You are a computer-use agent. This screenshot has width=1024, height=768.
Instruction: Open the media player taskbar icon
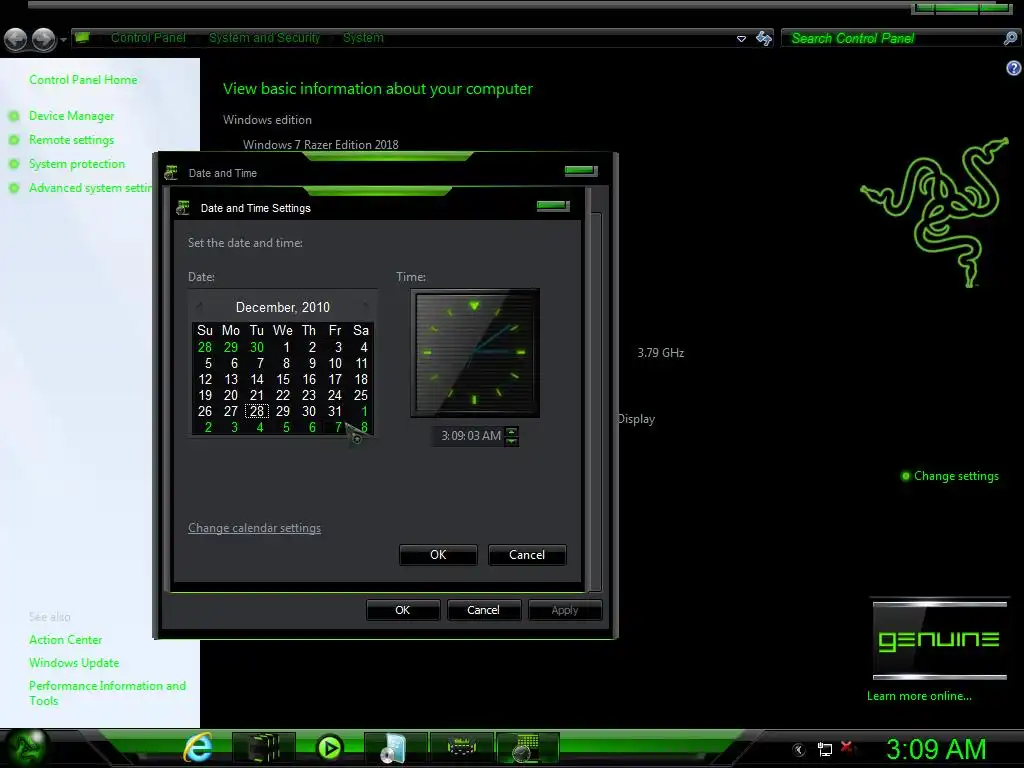click(329, 748)
